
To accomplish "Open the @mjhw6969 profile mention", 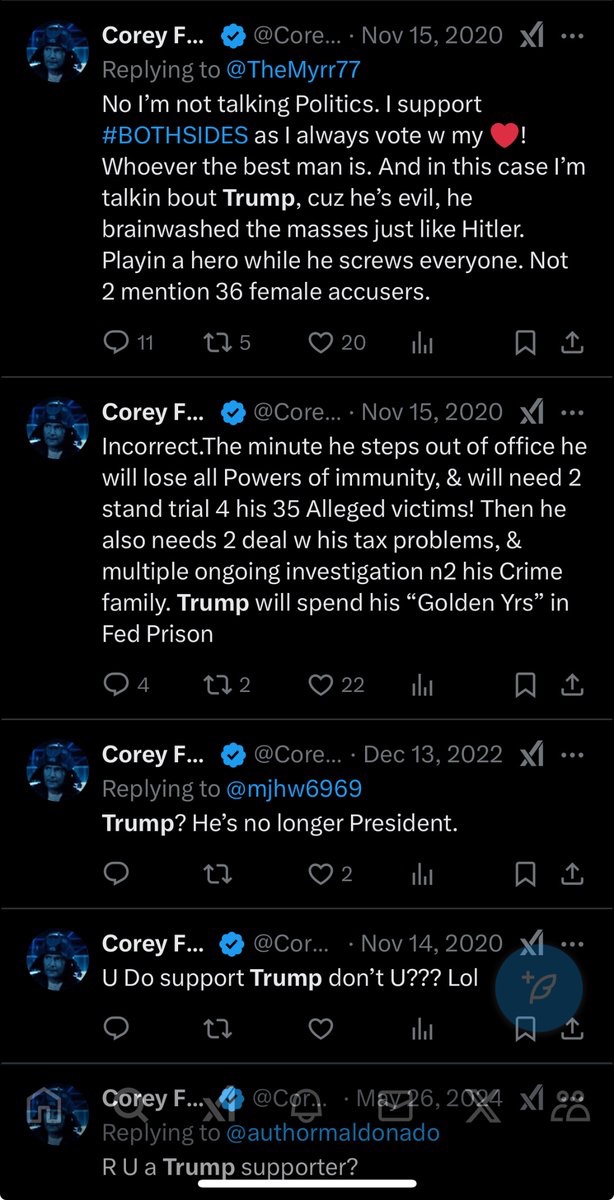I will [x=297, y=789].
